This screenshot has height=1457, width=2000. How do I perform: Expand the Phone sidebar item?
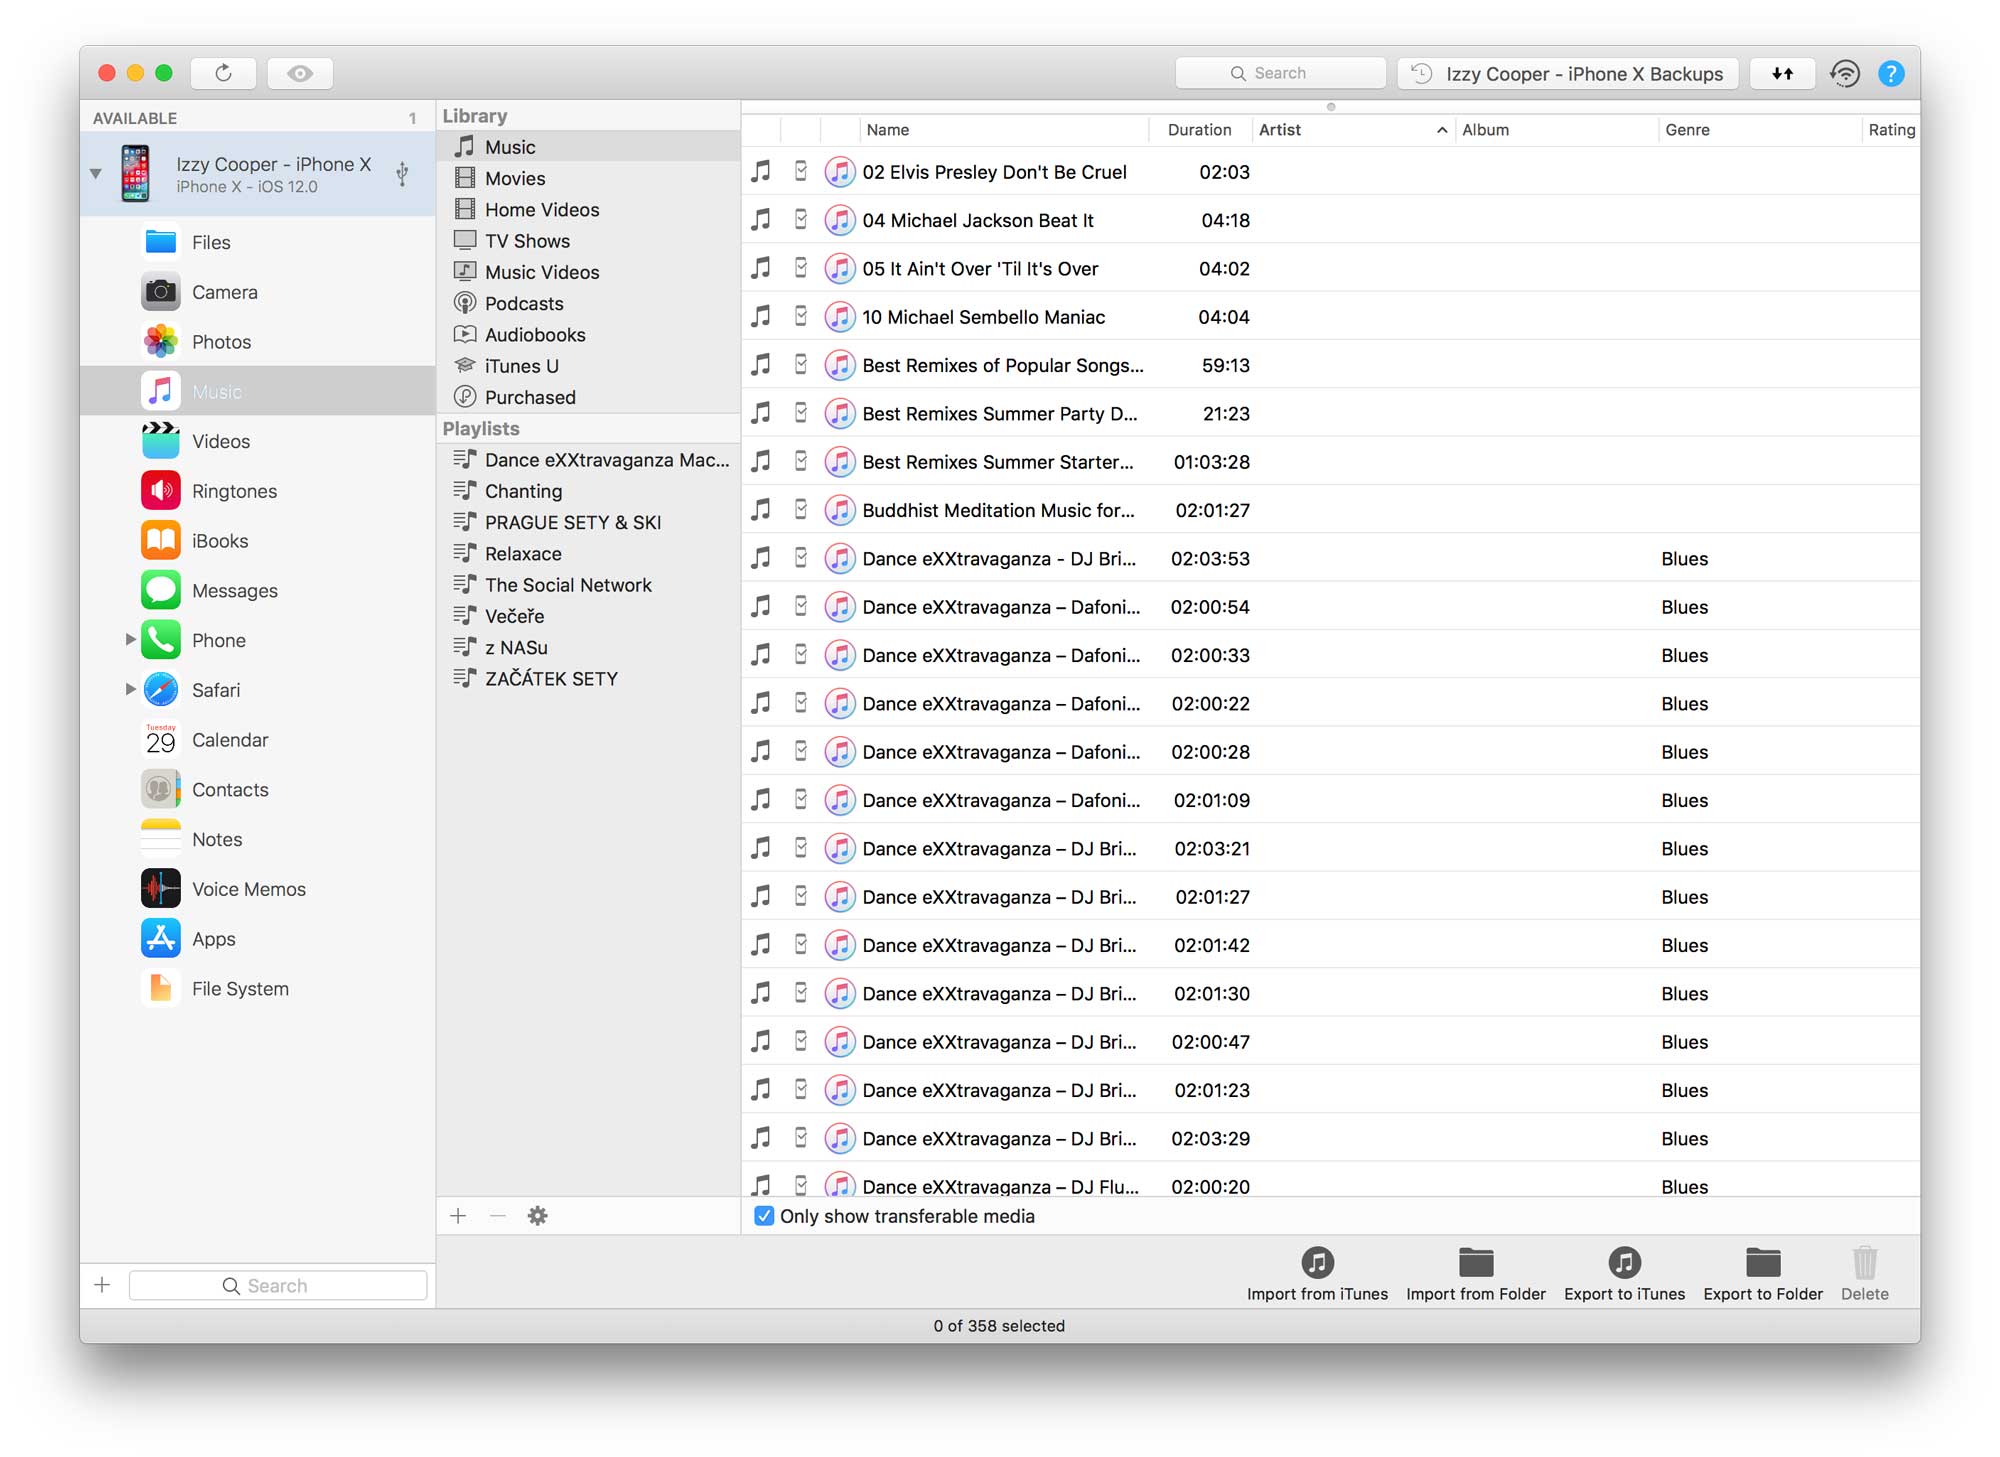click(x=130, y=639)
